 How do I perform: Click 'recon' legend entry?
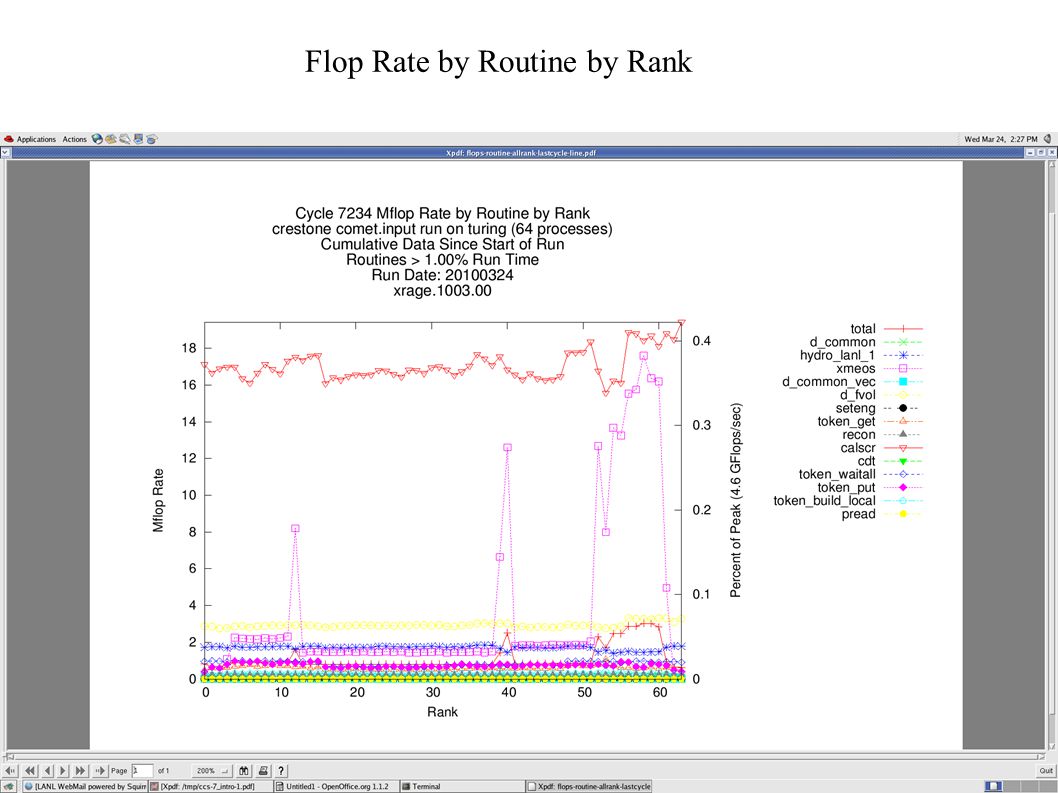[x=882, y=435]
